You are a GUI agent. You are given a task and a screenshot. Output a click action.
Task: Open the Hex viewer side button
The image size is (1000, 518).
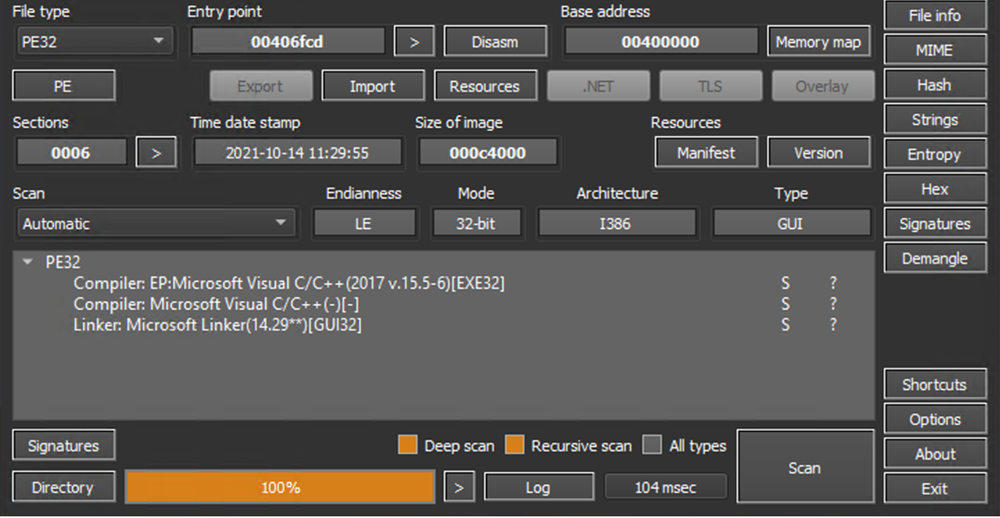point(935,189)
